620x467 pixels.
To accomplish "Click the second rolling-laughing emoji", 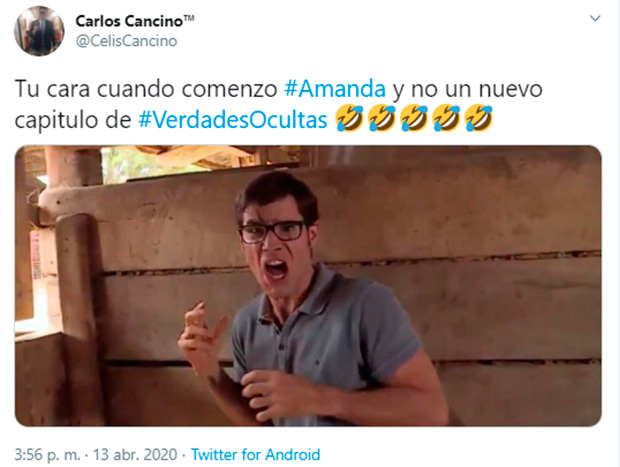I will pos(382,118).
